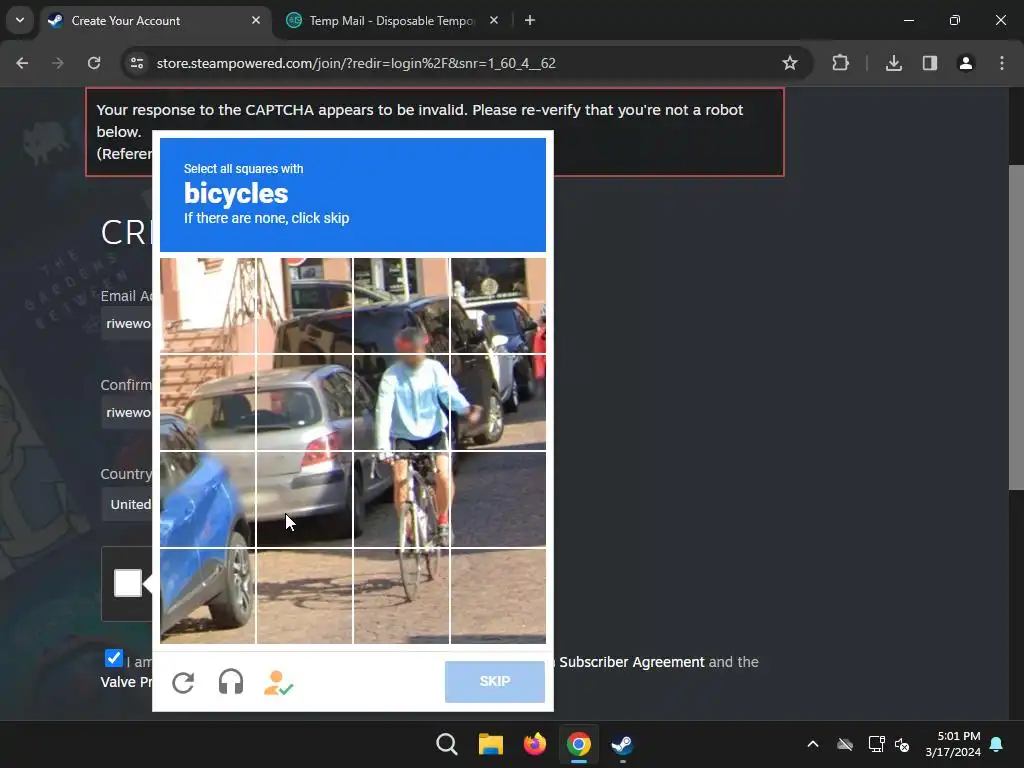Click the SKIP button in the CAPTCHA
The height and width of the screenshot is (768, 1024).
[x=494, y=681]
